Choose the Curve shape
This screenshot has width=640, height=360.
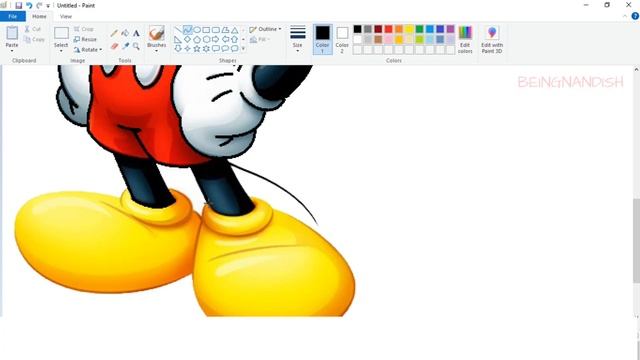187,30
